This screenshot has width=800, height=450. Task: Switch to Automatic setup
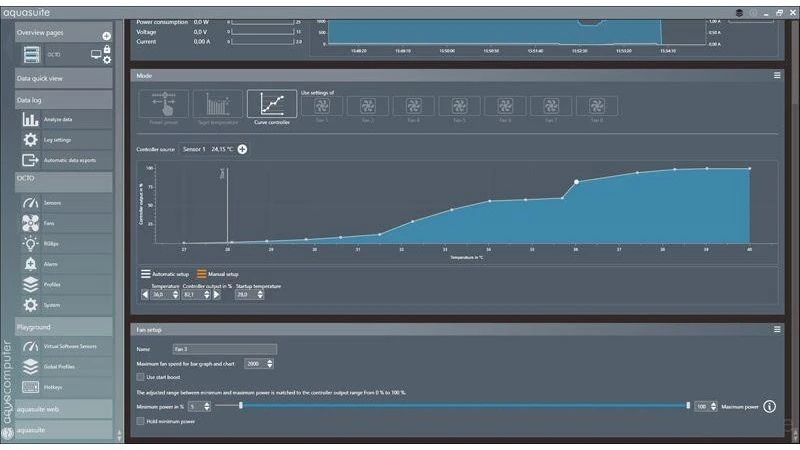click(x=165, y=274)
